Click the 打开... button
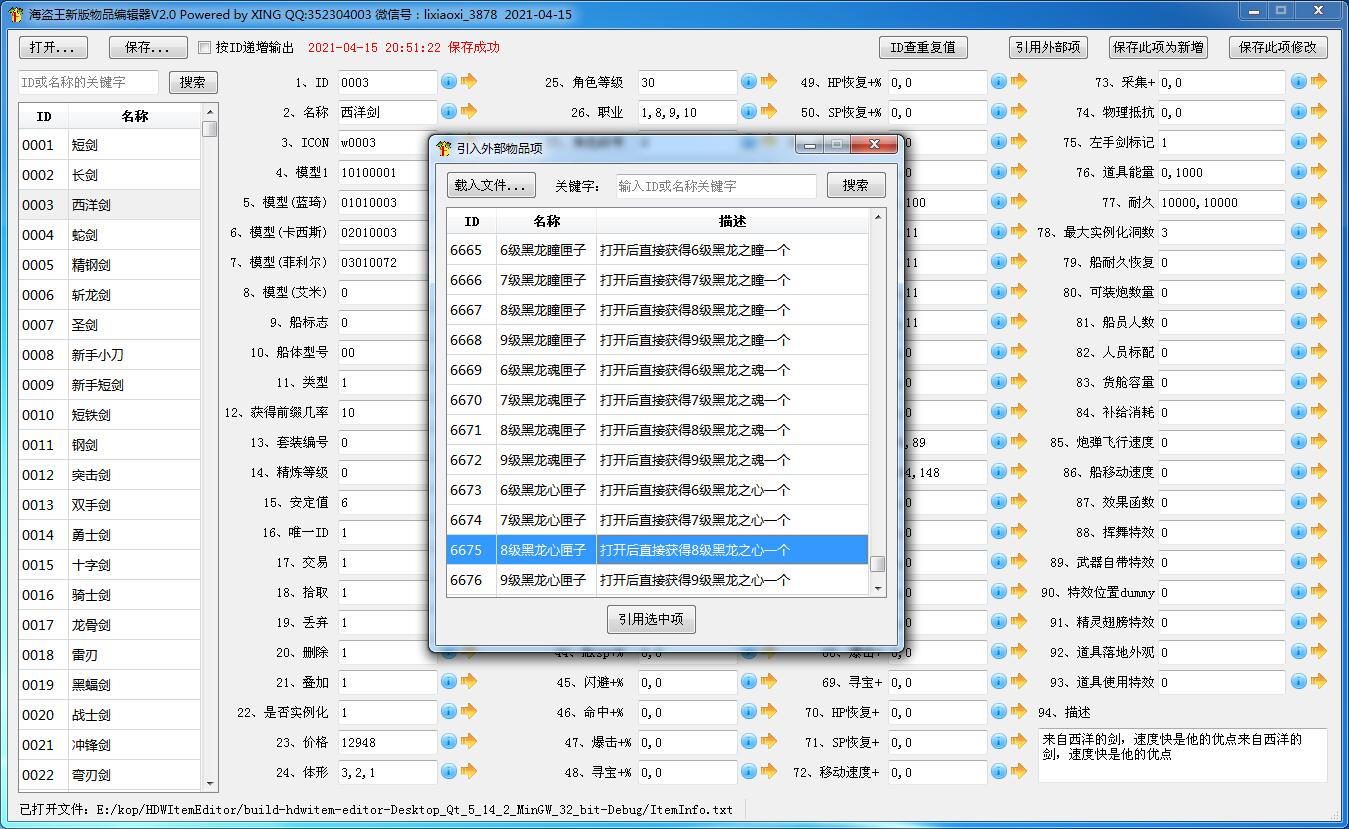 (53, 47)
